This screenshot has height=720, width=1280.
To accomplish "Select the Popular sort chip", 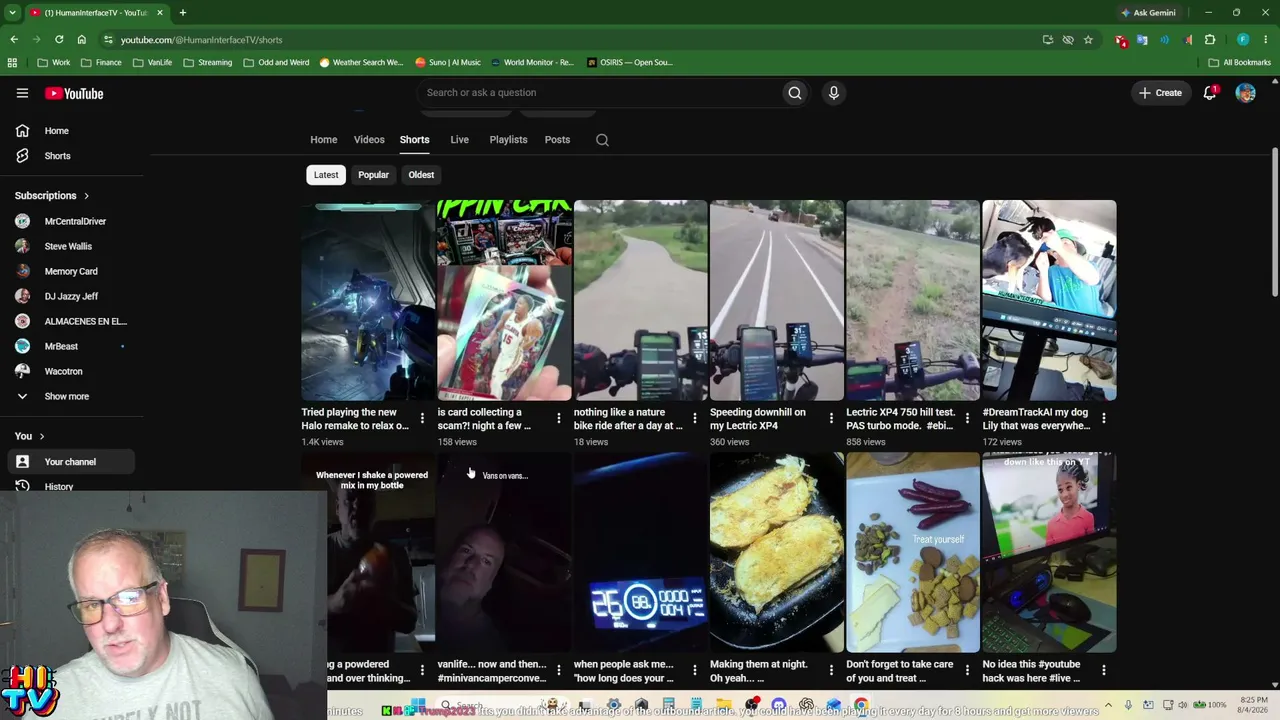I will [x=373, y=175].
